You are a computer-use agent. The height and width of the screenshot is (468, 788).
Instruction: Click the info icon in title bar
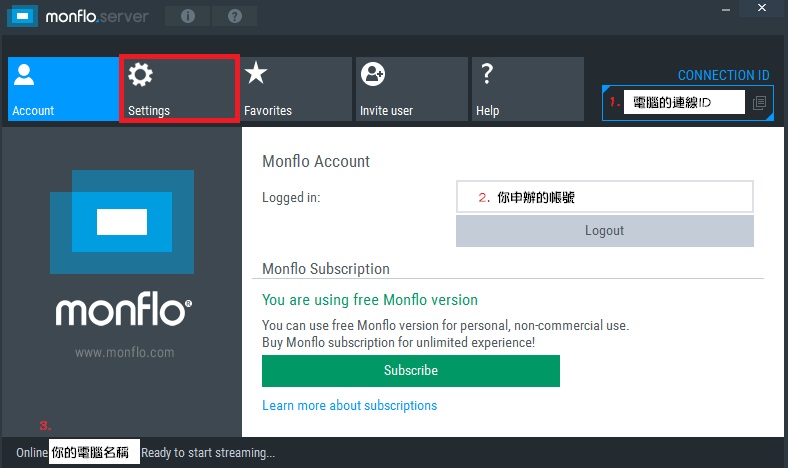pyautogui.click(x=188, y=16)
